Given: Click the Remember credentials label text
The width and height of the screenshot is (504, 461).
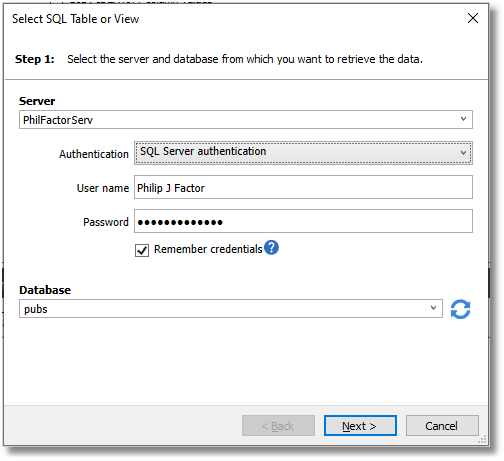Looking at the screenshot, I should coord(208,249).
